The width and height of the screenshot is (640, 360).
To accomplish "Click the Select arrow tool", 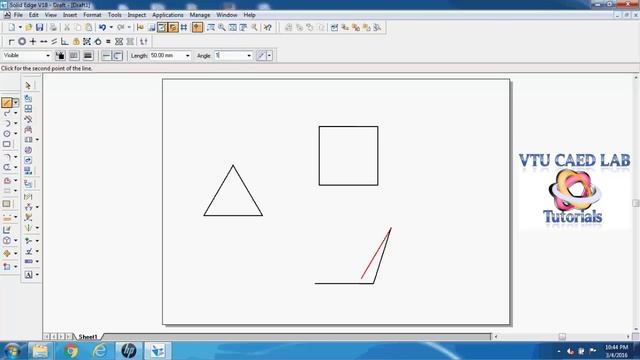I will coord(28,85).
